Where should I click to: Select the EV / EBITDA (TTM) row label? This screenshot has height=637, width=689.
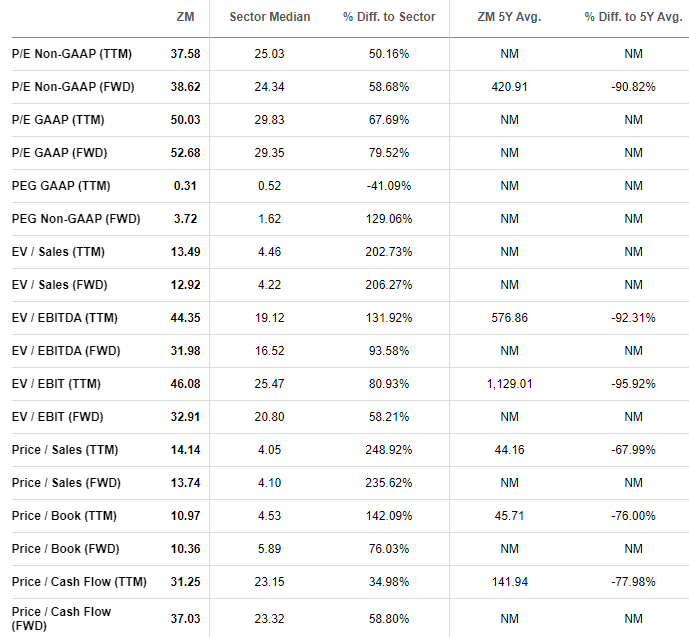coord(65,318)
